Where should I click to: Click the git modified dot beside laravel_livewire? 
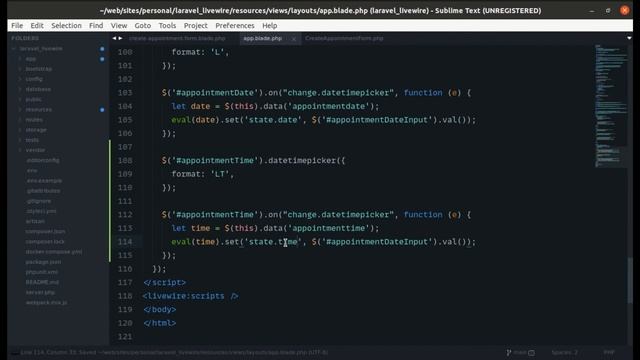pyautogui.click(x=102, y=49)
